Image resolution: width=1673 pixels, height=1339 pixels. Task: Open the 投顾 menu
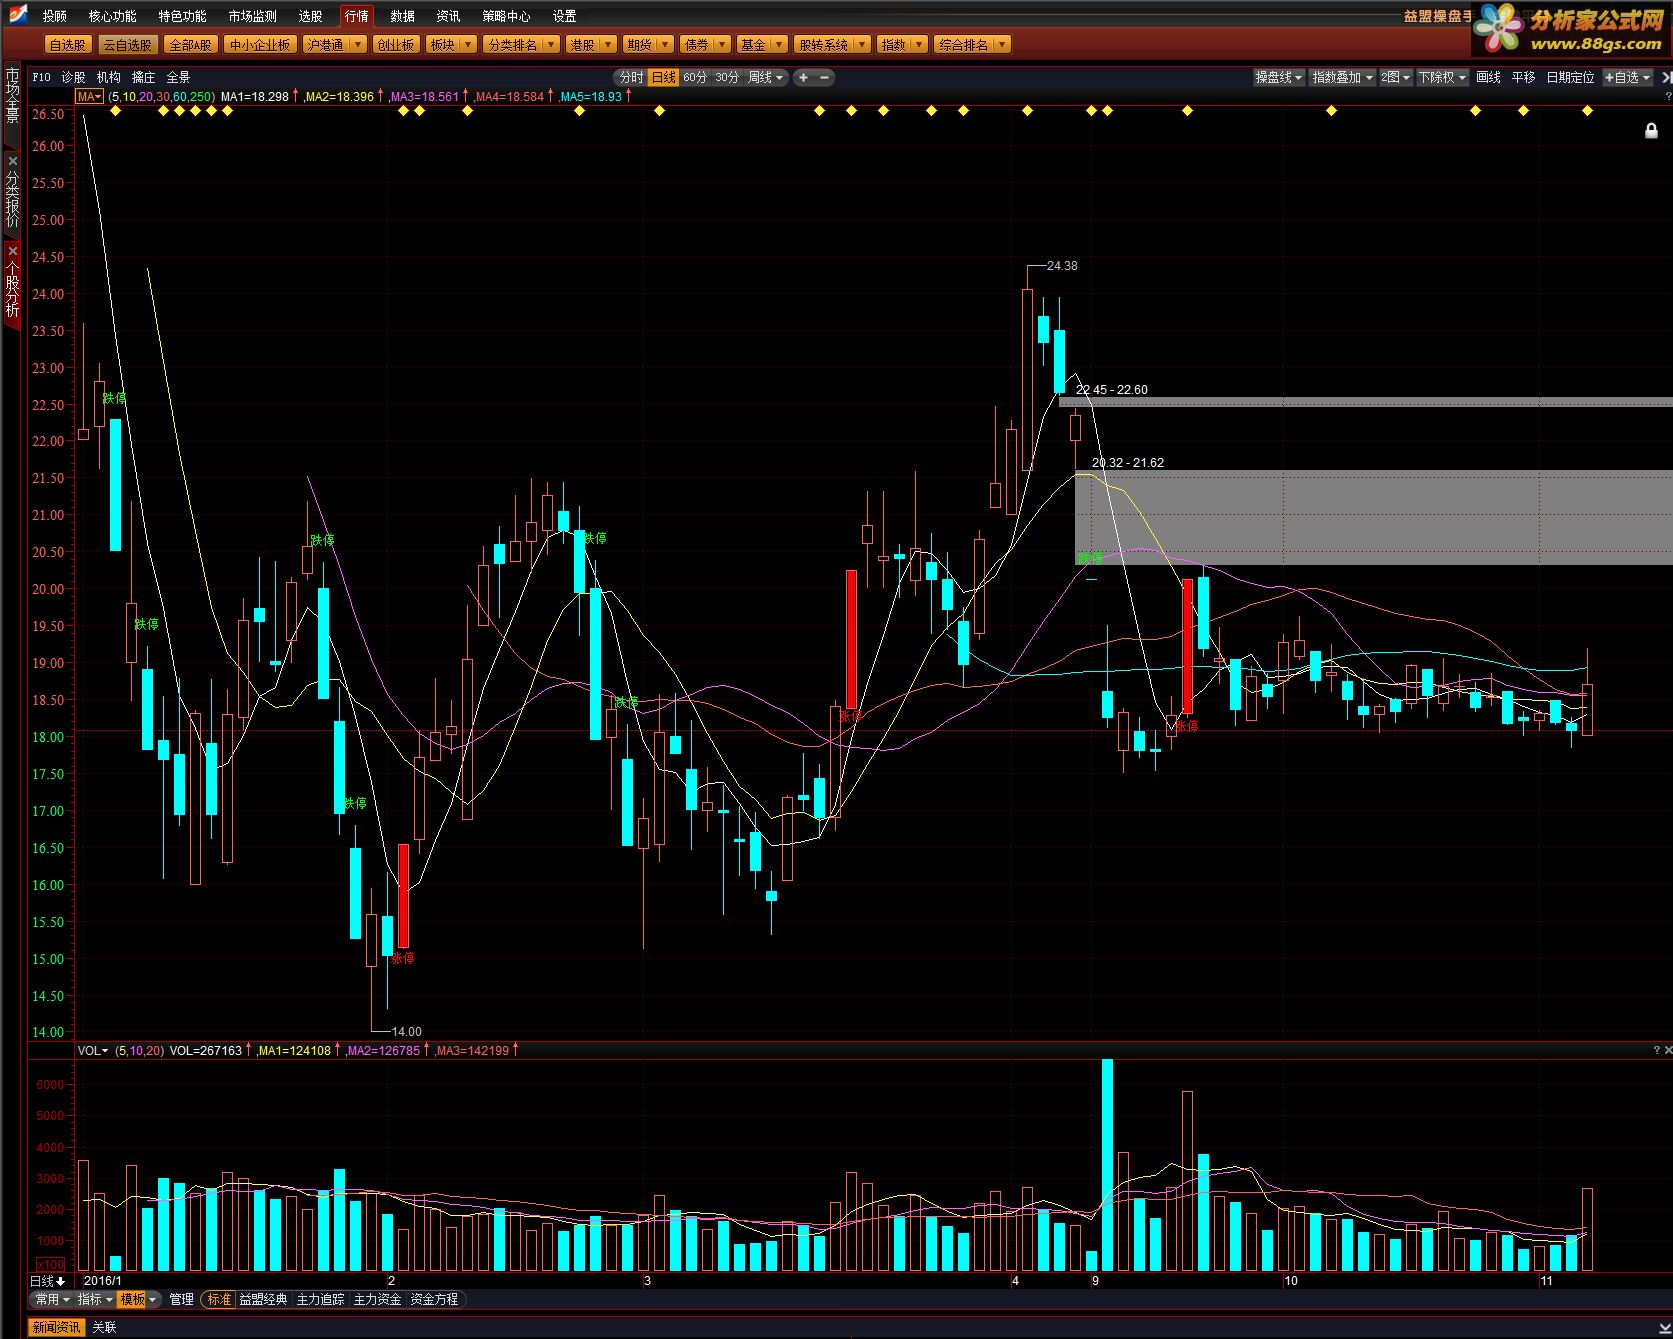(54, 16)
